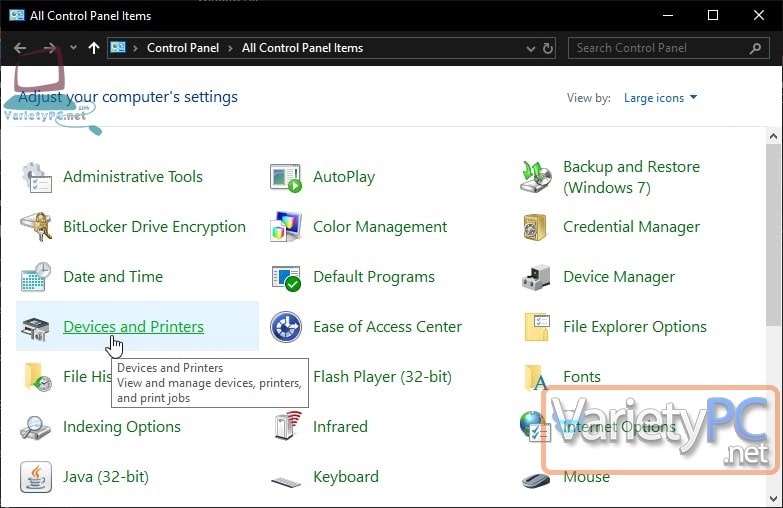This screenshot has height=508, width=783.
Task: Expand chevron before Control Panel breadcrumb
Action: 135,48
